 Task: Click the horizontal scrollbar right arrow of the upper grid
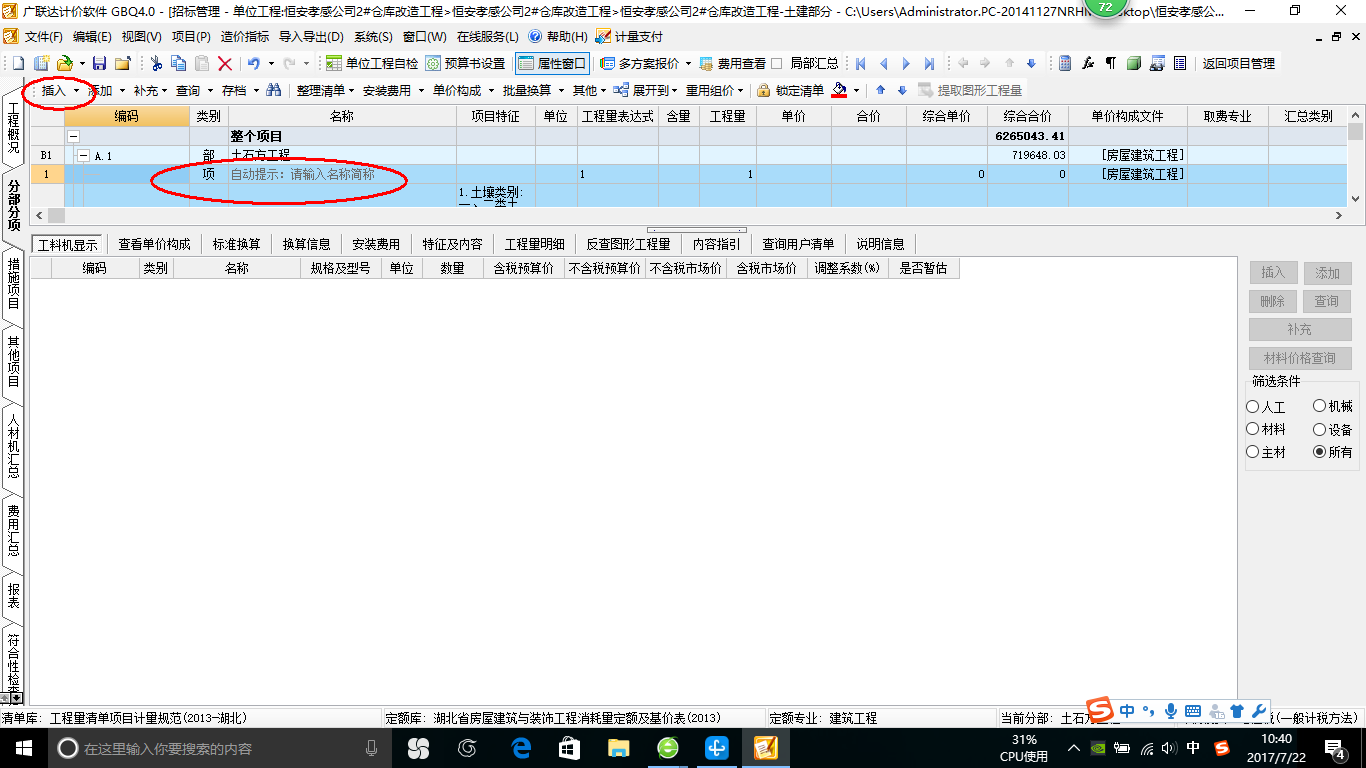1340,215
